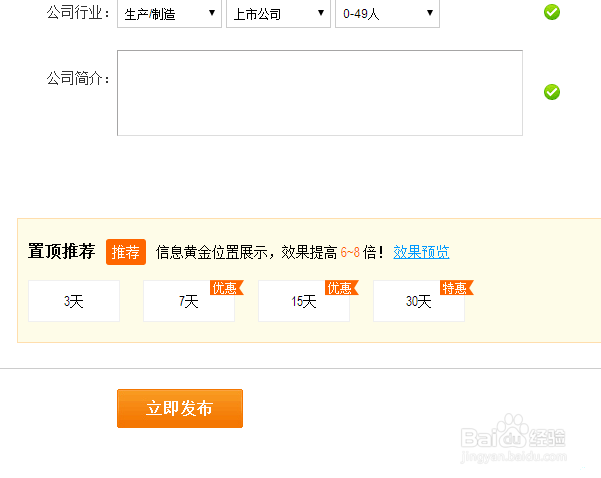This screenshot has width=601, height=478.
Task: Select the 15天 top placement option
Action: tap(304, 301)
